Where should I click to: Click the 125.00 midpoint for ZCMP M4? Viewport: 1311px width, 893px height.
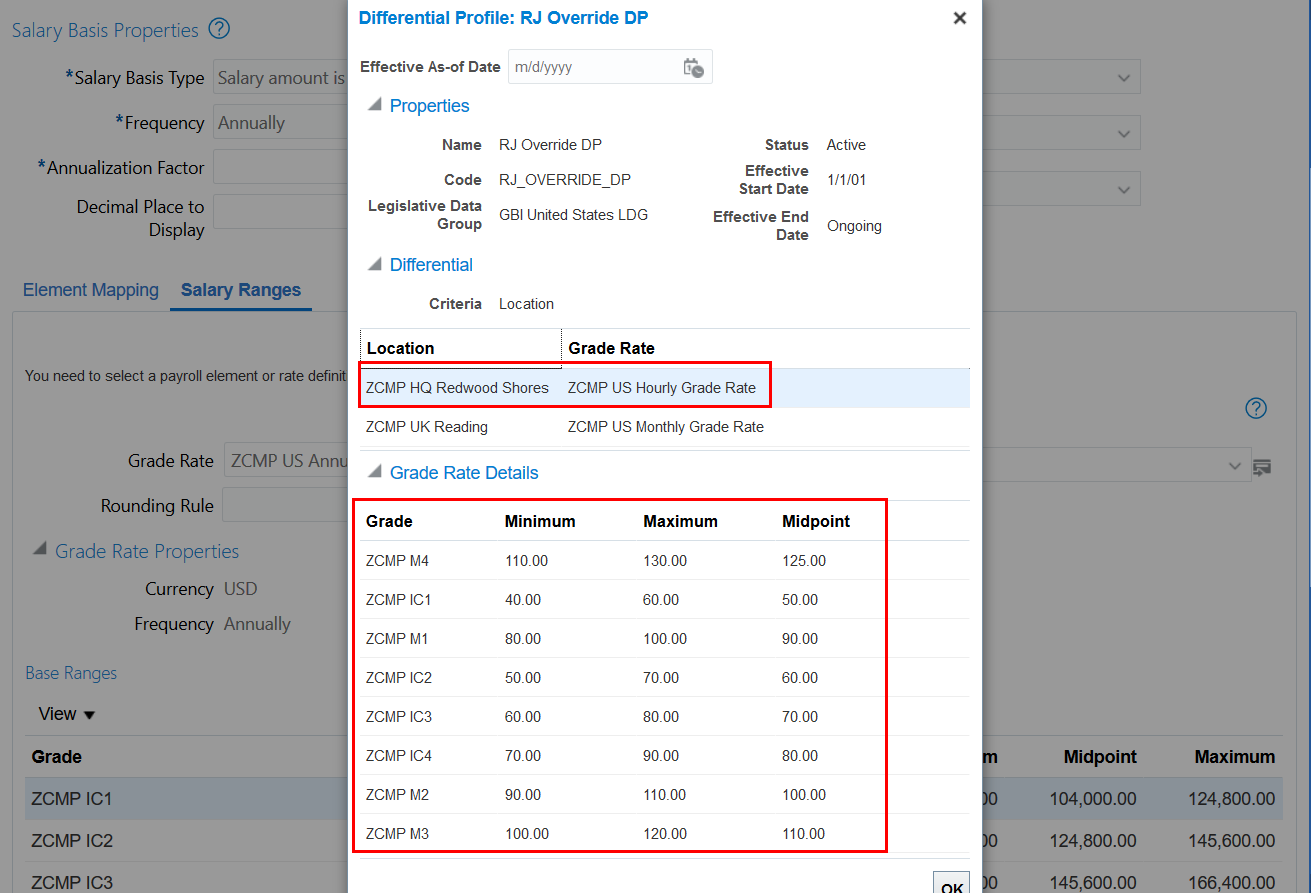coord(804,561)
